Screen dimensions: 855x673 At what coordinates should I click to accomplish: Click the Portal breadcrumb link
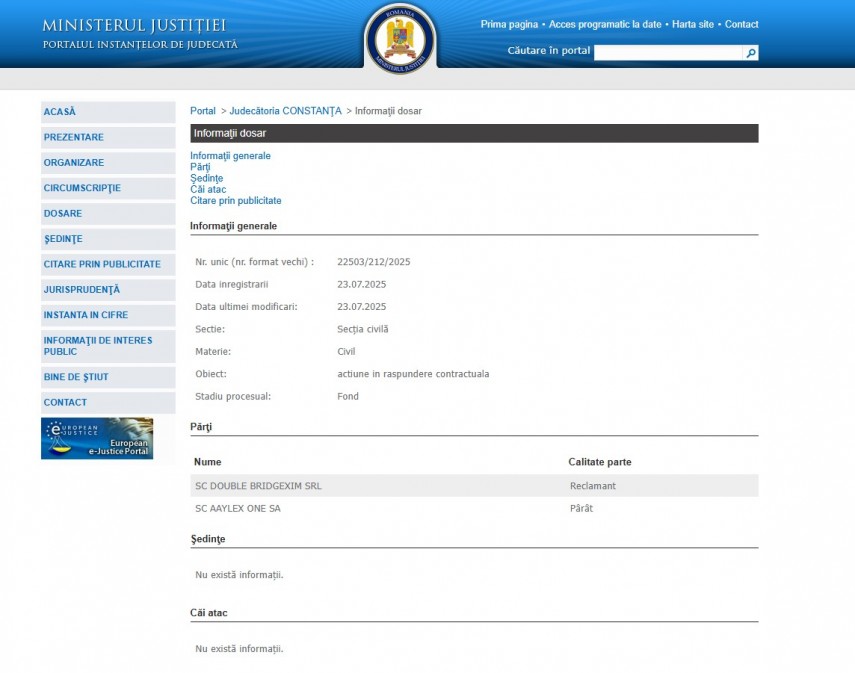tap(203, 111)
